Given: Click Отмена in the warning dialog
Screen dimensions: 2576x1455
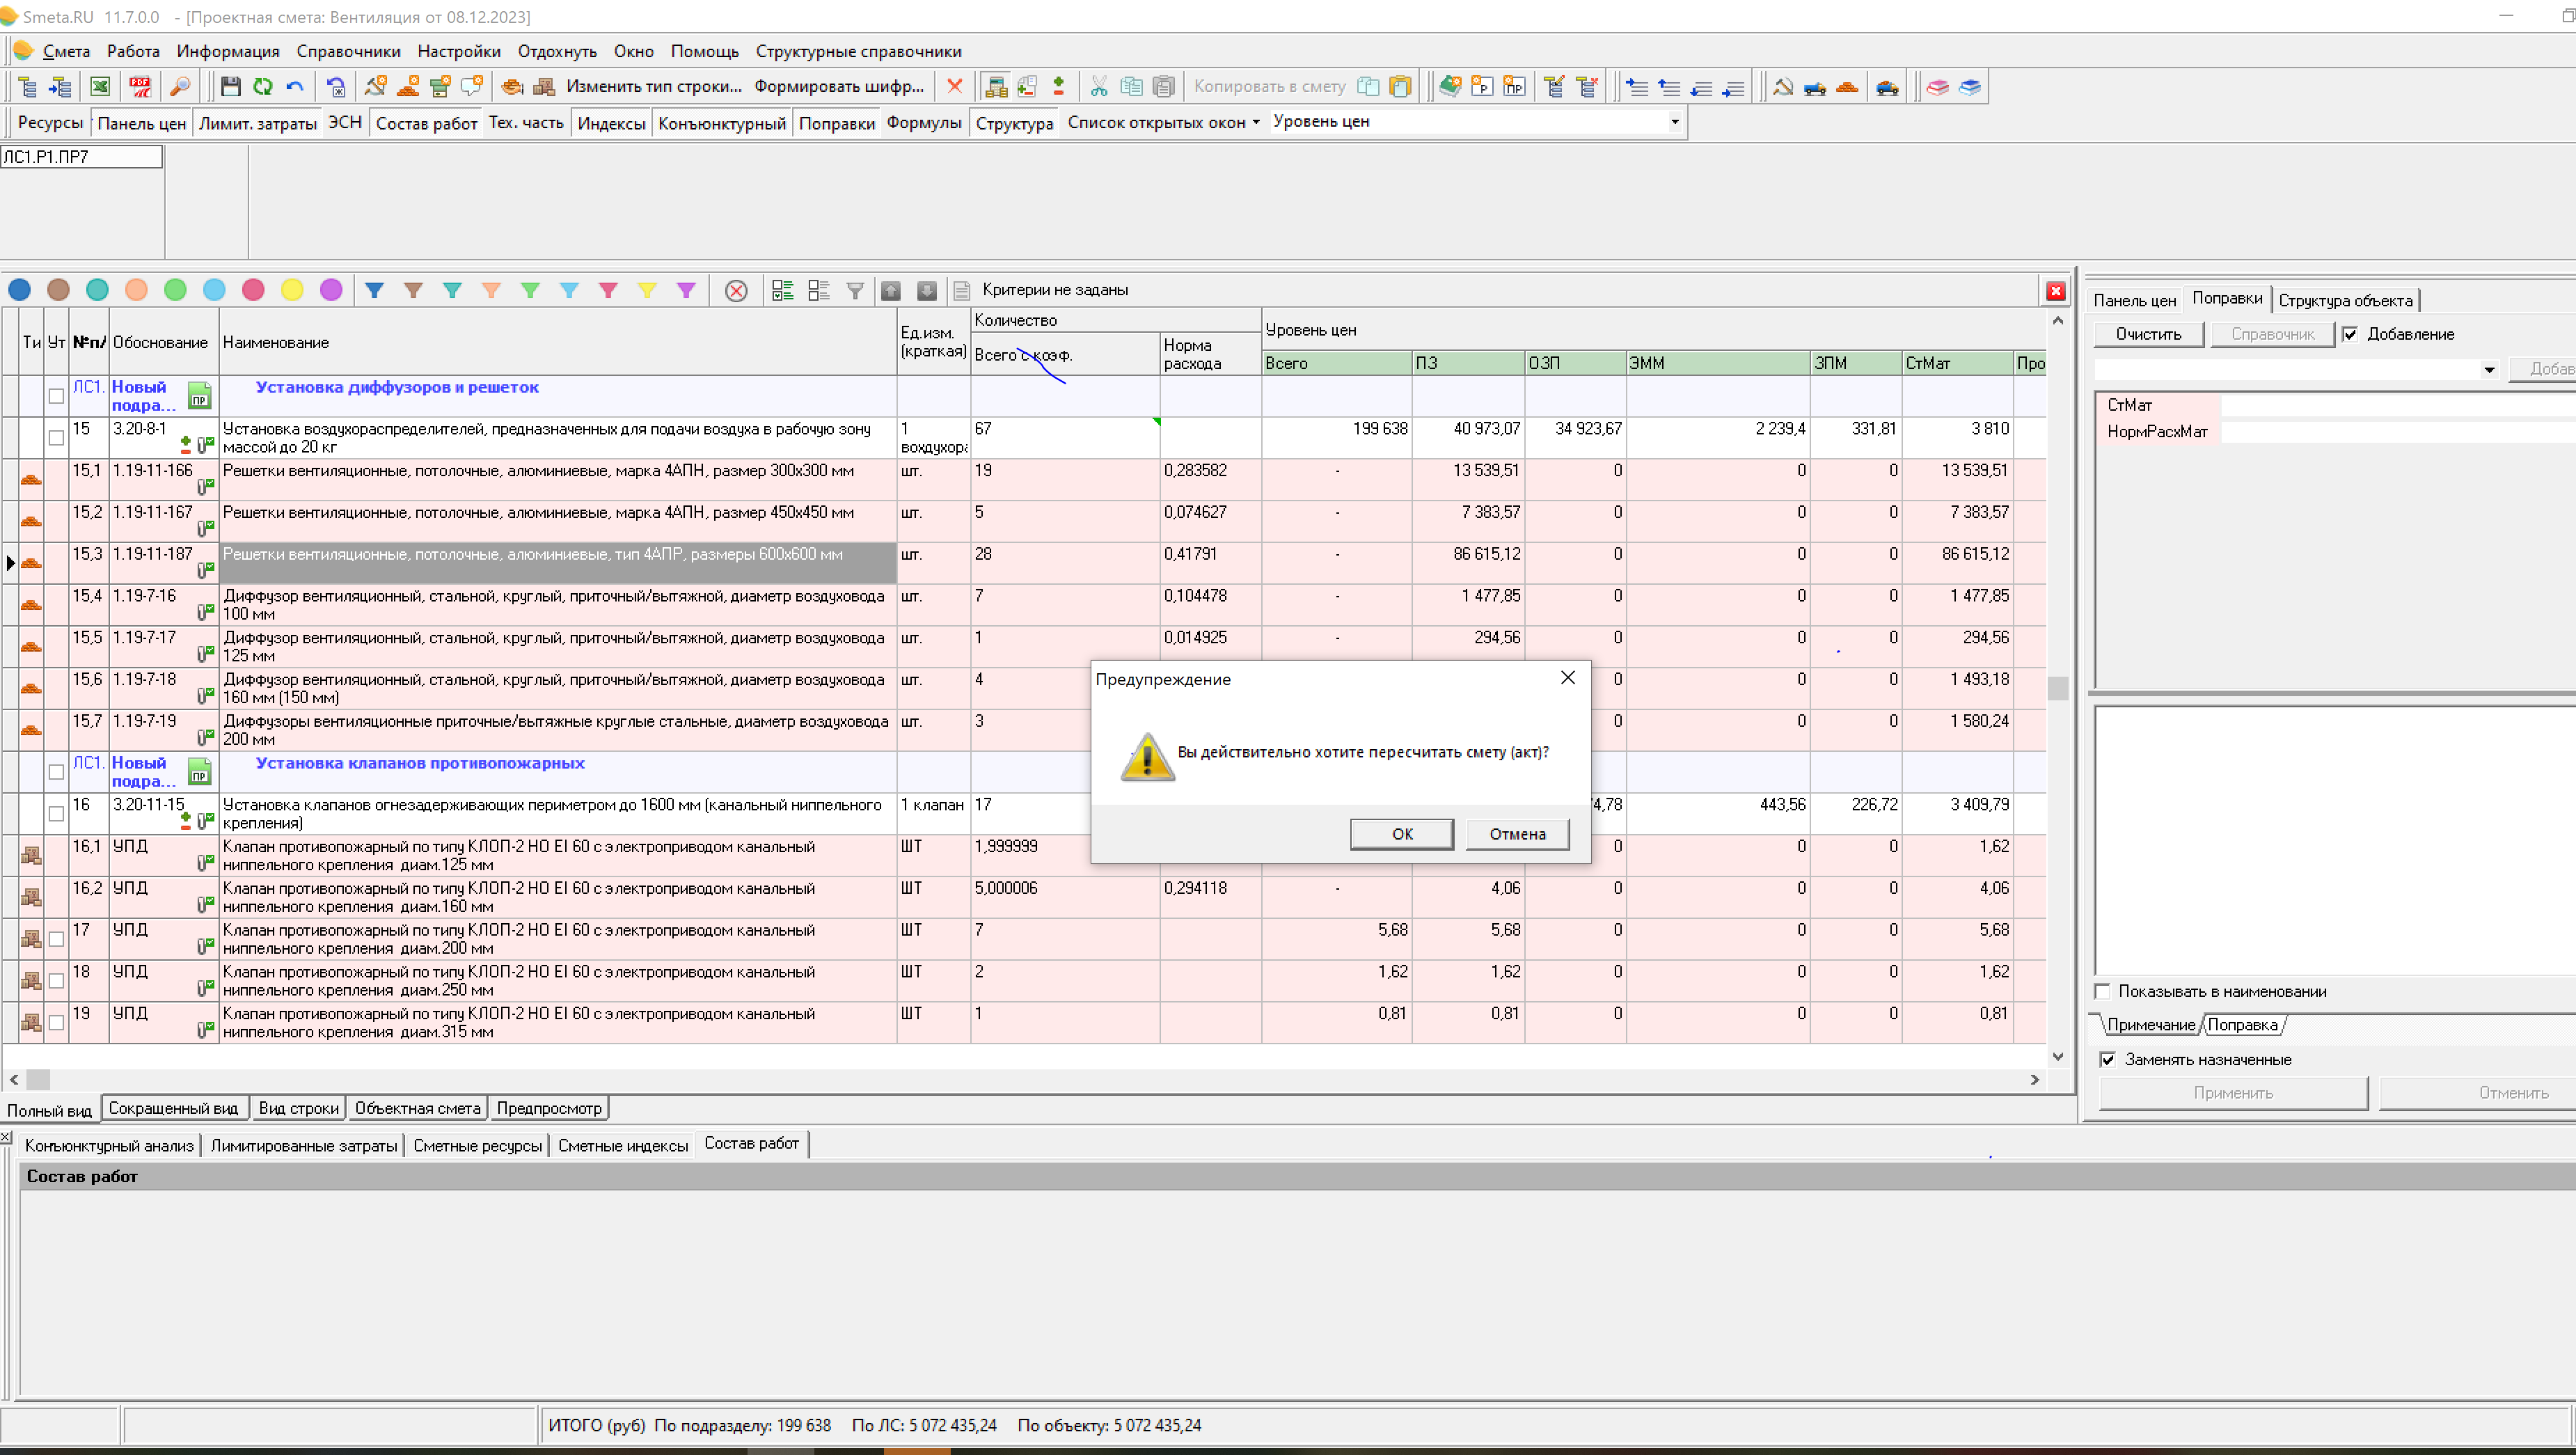Looking at the screenshot, I should pos(1516,834).
